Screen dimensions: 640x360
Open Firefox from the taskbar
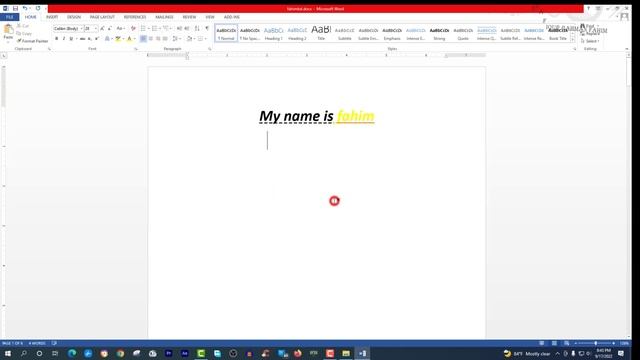pyautogui.click(x=298, y=353)
